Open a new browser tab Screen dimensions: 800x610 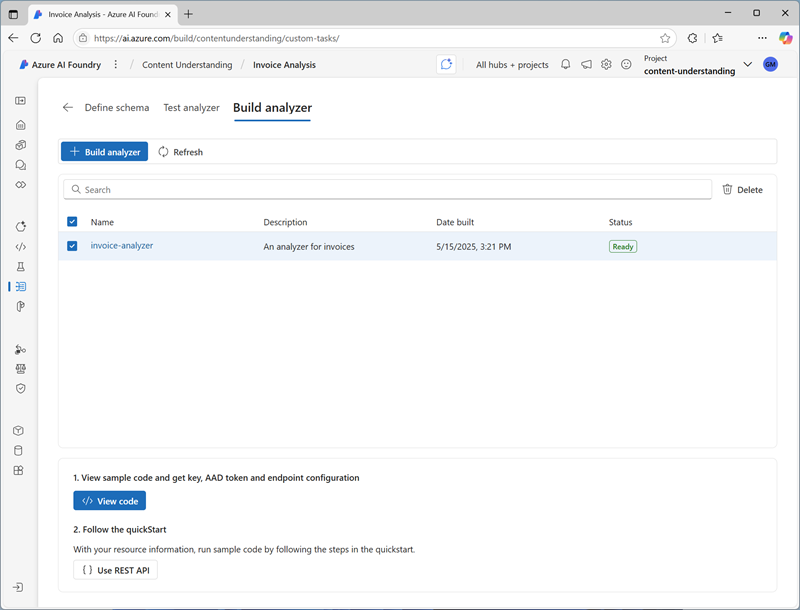(188, 14)
